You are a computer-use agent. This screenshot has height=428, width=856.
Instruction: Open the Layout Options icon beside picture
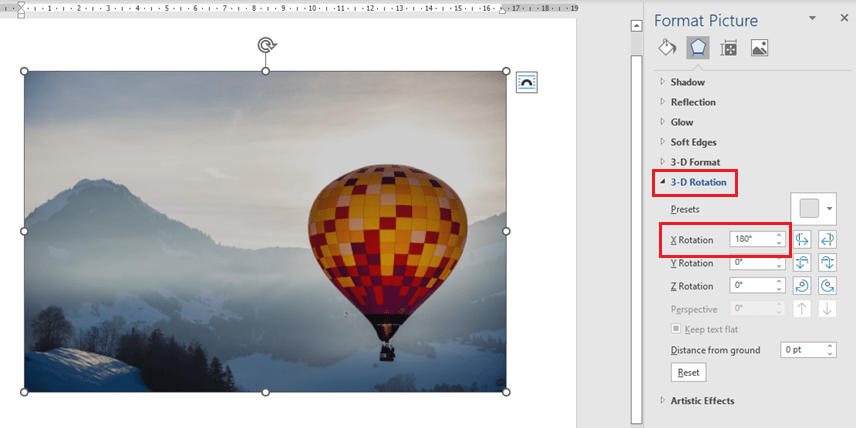click(x=527, y=82)
